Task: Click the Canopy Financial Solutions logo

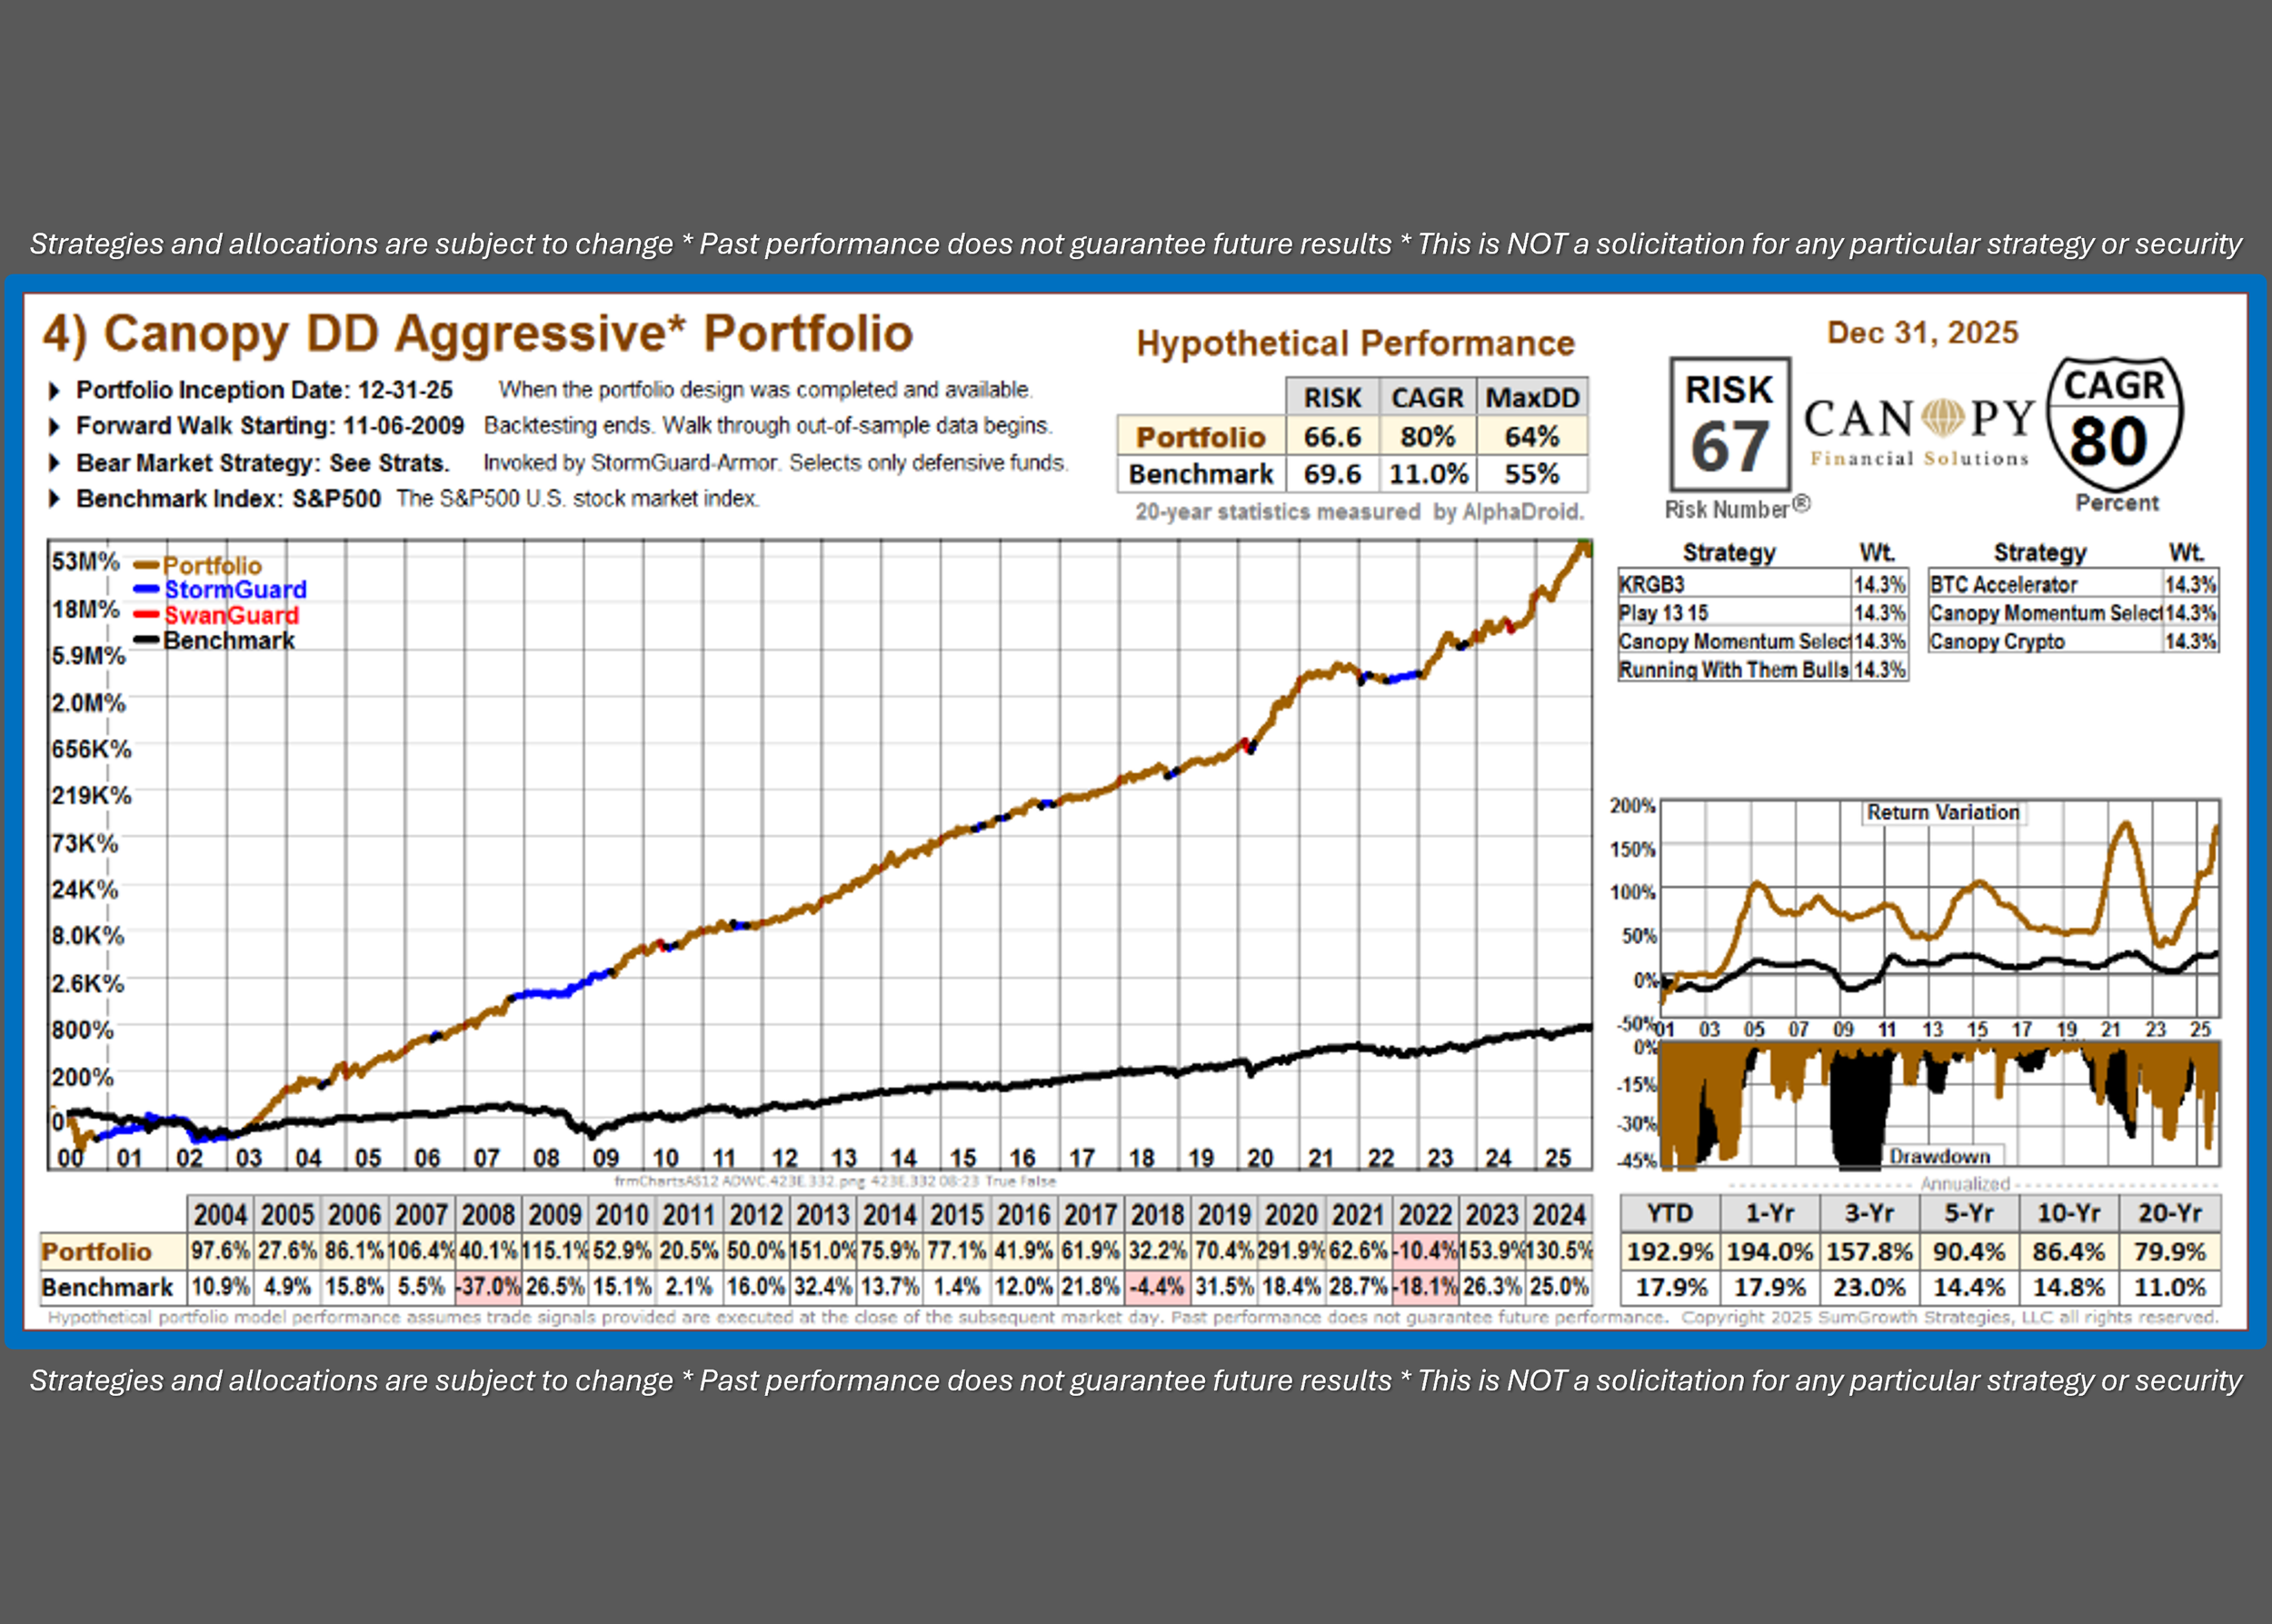Action: coord(1919,430)
